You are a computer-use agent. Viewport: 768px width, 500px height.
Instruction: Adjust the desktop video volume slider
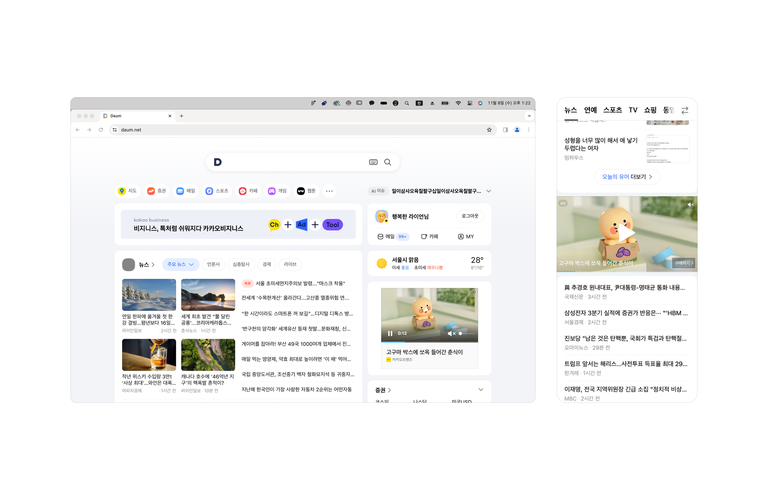point(467,333)
